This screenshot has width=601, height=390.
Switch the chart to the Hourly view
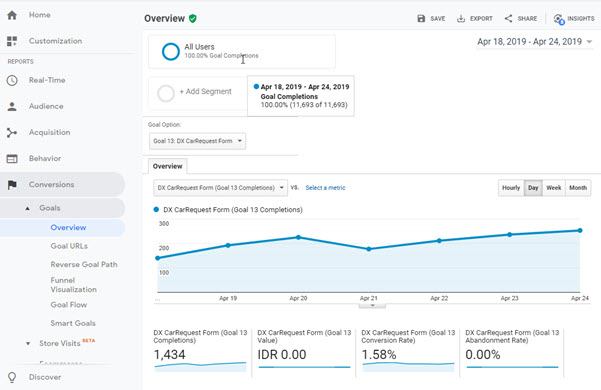pos(511,188)
